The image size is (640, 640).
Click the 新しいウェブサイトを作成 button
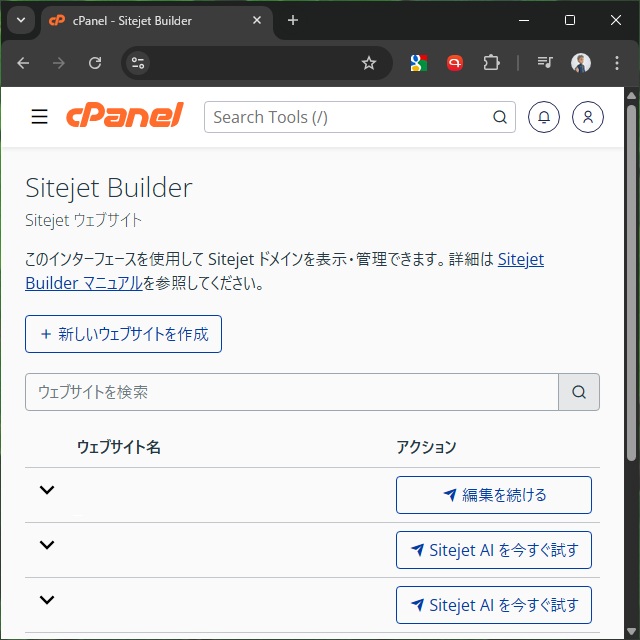pyautogui.click(x=123, y=334)
